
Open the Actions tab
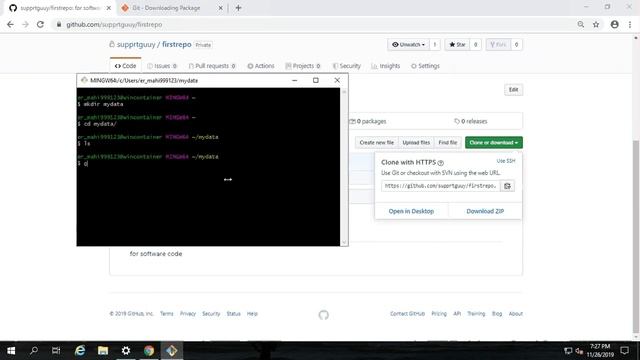coord(261,66)
